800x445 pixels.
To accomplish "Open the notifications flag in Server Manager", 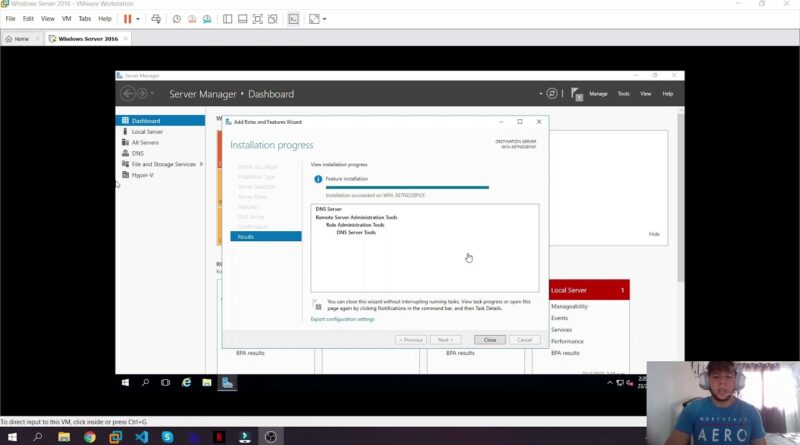I will point(577,94).
